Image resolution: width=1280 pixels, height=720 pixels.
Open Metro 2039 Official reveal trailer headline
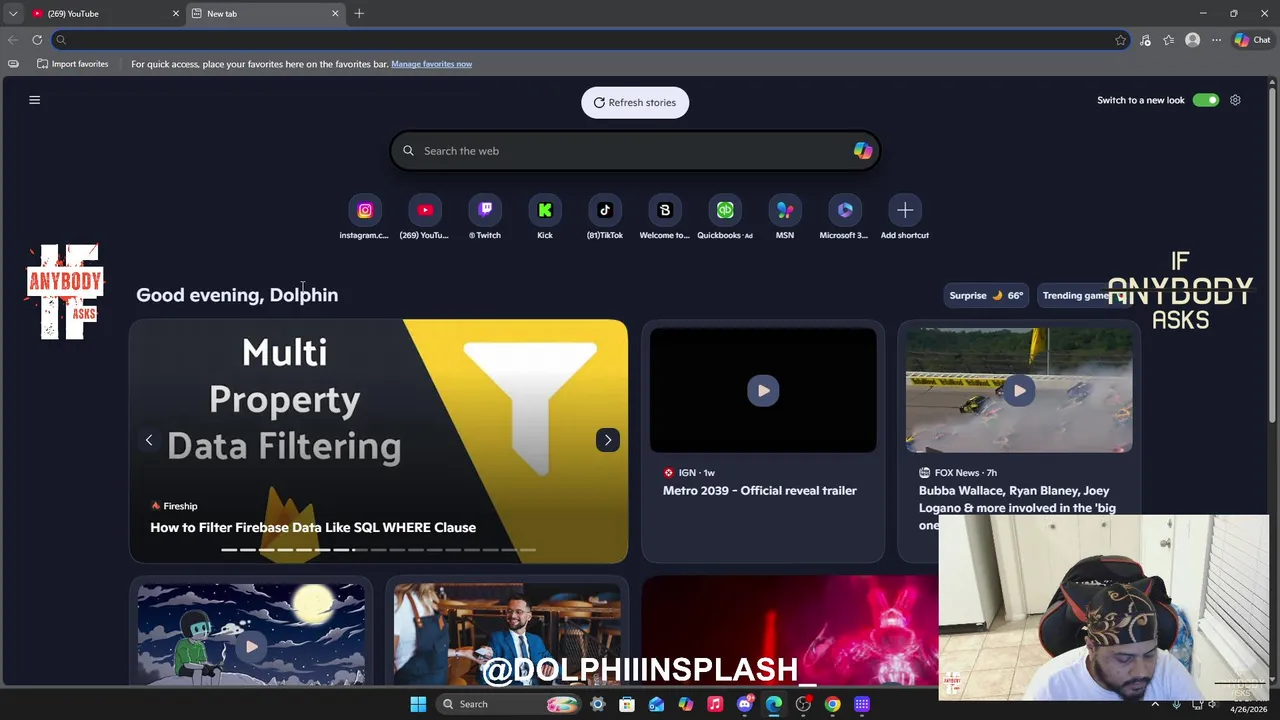pyautogui.click(x=760, y=490)
